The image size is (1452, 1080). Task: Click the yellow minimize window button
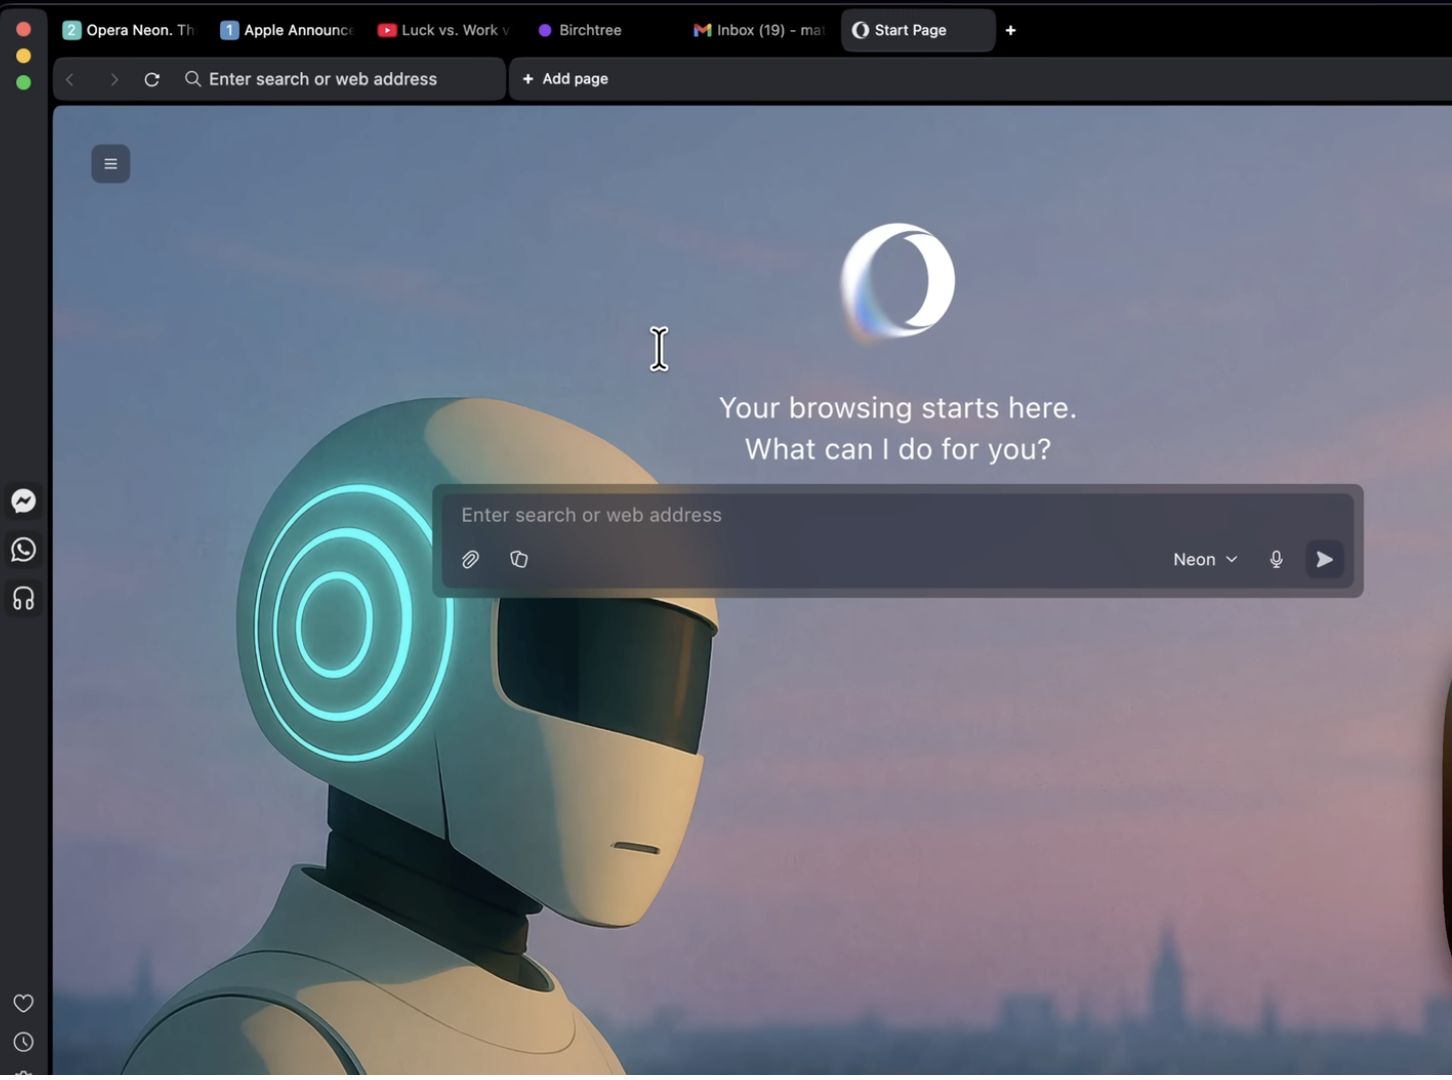point(23,56)
